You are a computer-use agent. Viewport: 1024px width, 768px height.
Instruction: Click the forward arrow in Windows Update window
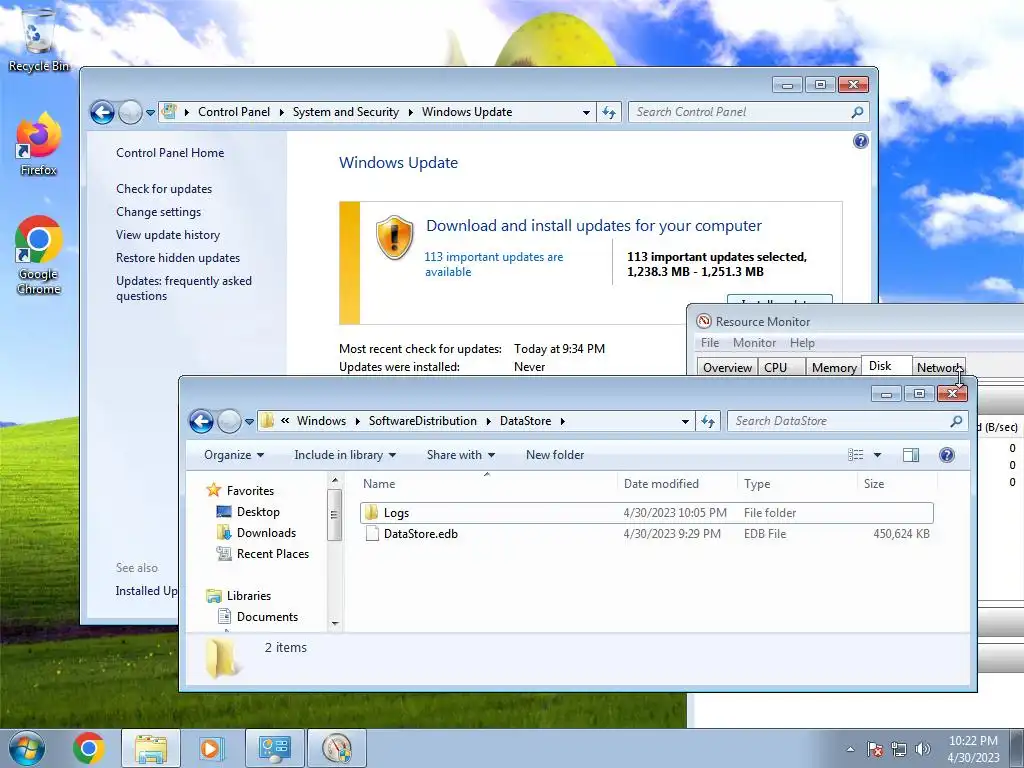pyautogui.click(x=131, y=112)
